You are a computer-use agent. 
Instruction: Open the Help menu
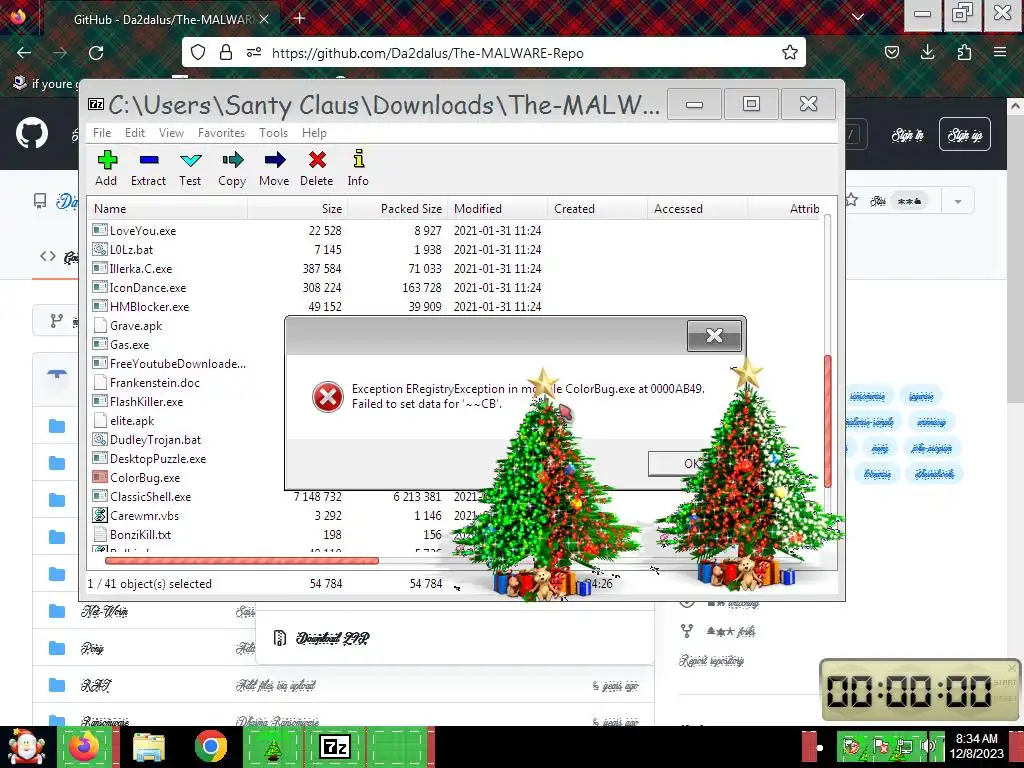[x=314, y=133]
